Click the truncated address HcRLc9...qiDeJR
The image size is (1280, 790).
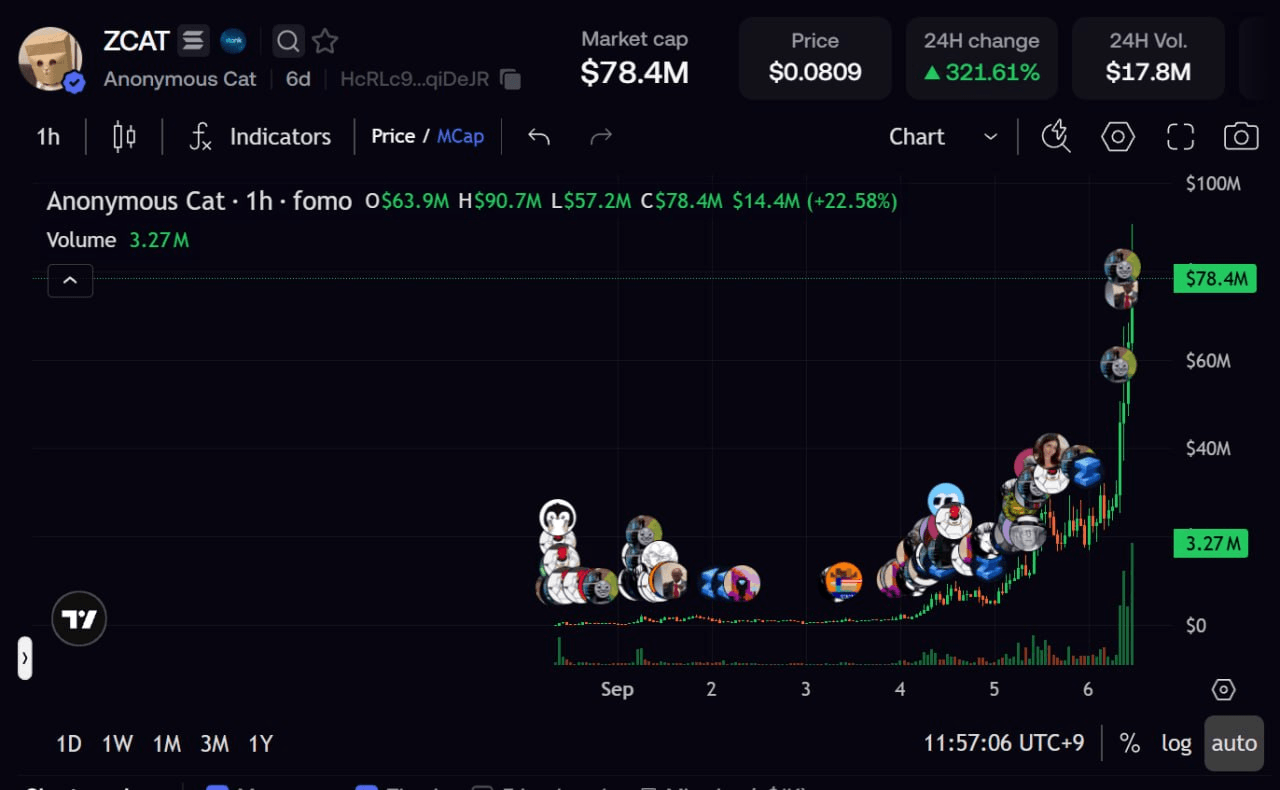pyautogui.click(x=414, y=79)
